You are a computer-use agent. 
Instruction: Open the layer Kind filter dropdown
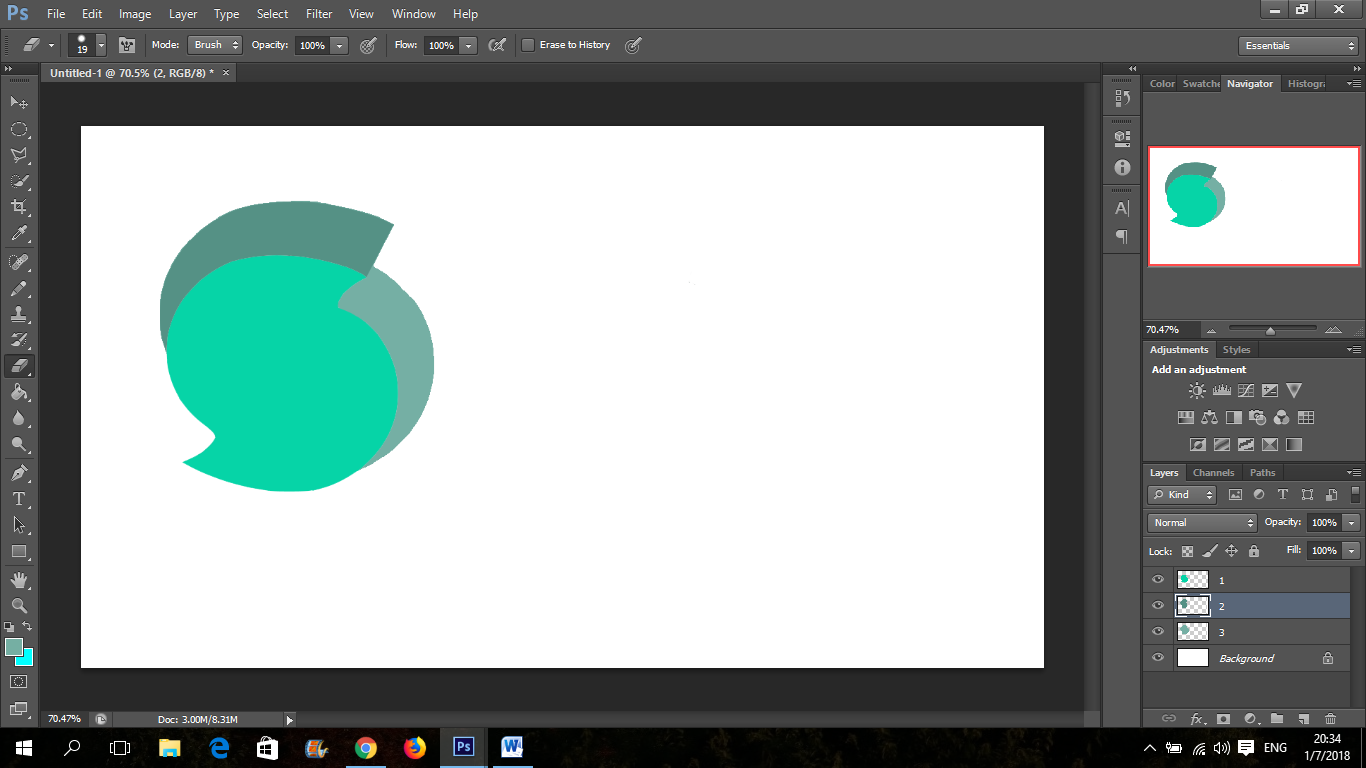point(1182,494)
